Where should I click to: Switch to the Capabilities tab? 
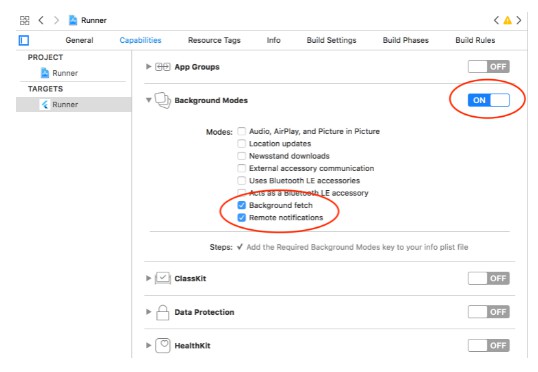pyautogui.click(x=140, y=40)
